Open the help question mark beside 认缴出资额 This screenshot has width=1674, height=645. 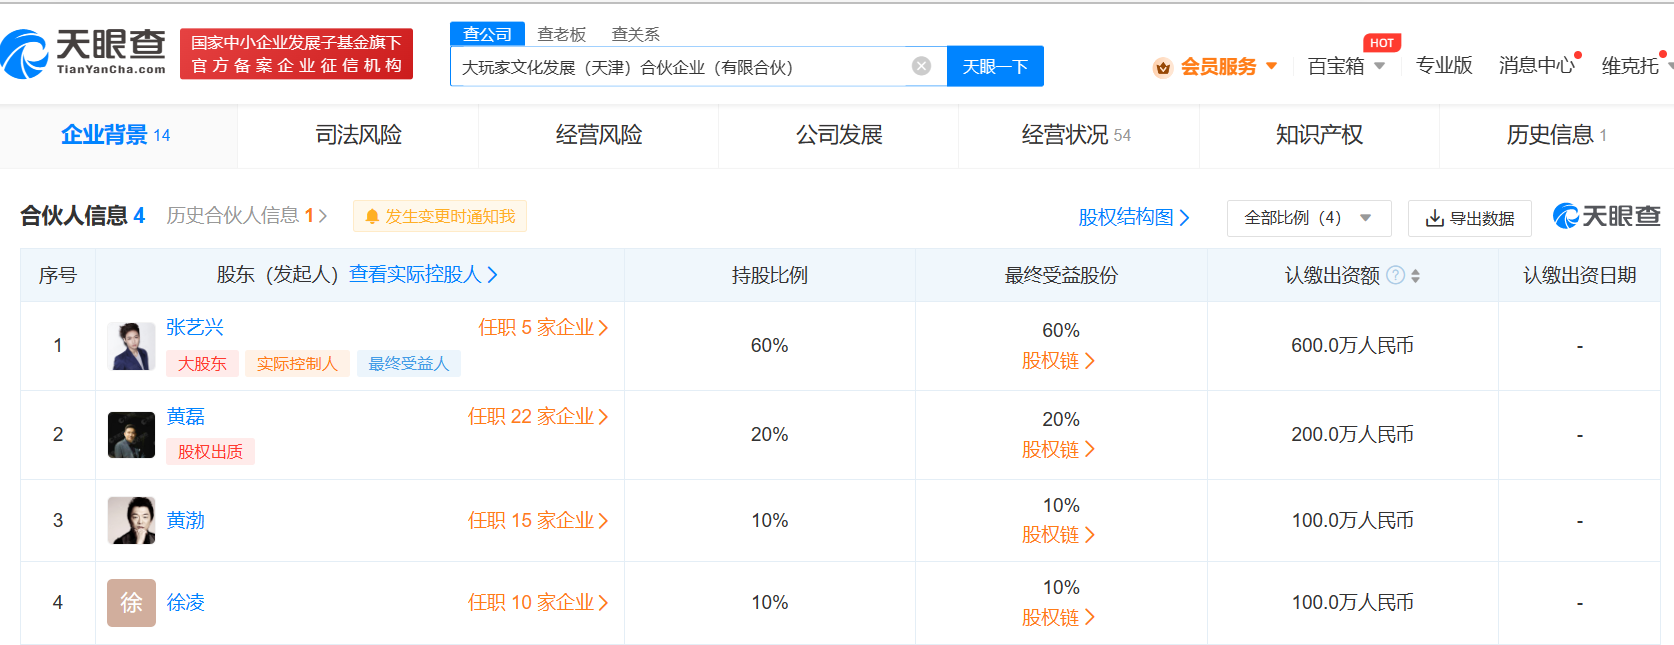click(1396, 275)
